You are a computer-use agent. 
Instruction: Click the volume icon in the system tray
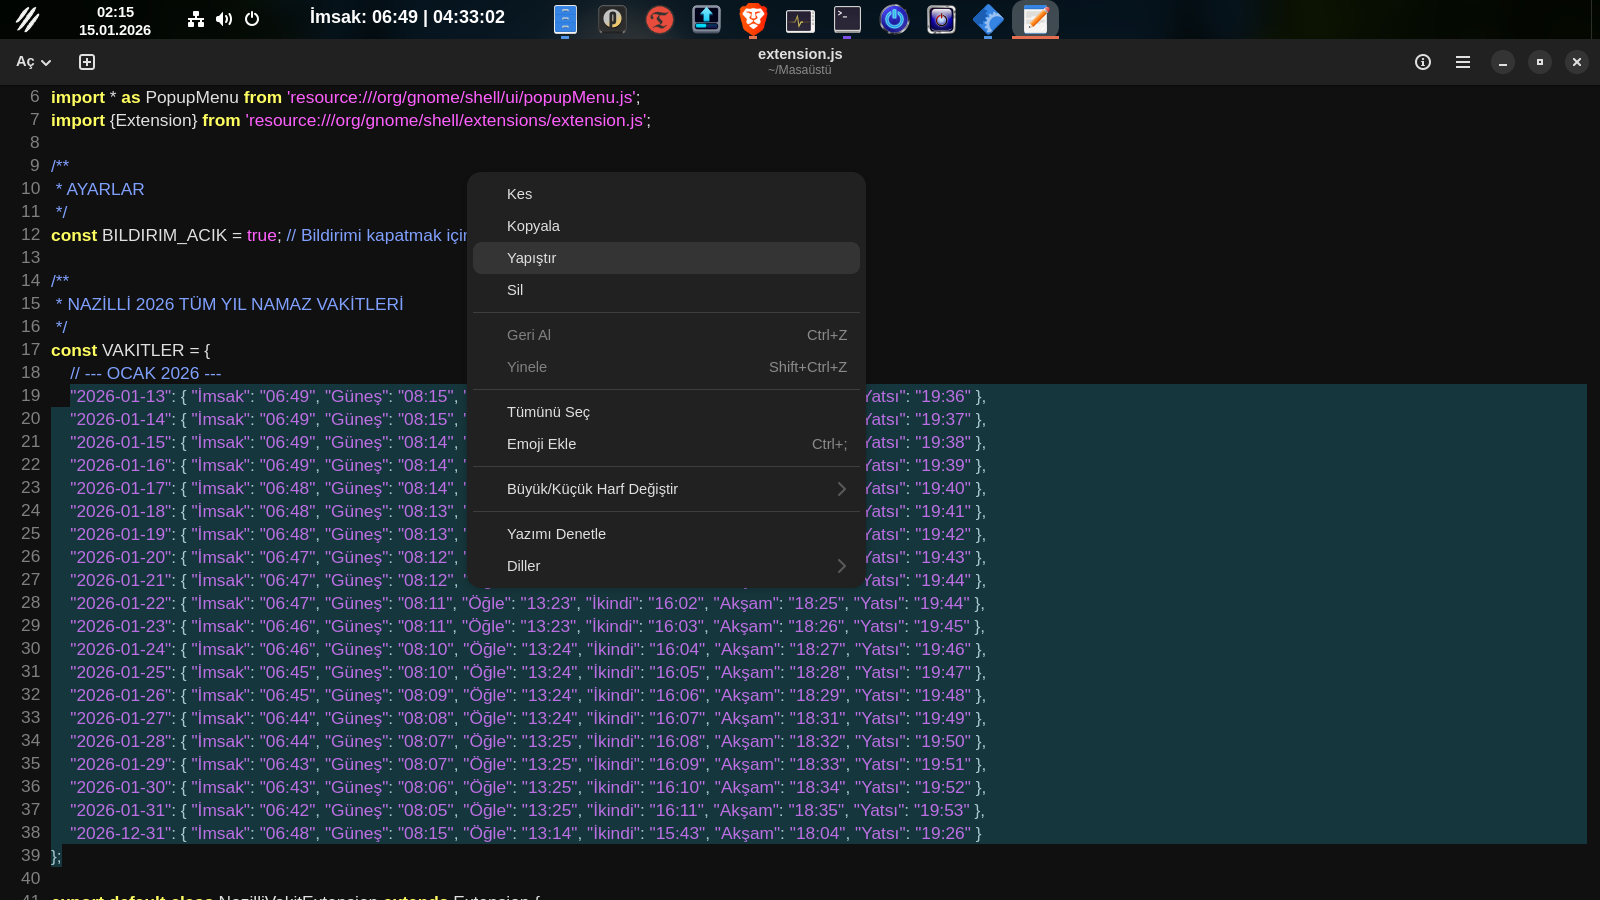(x=224, y=19)
